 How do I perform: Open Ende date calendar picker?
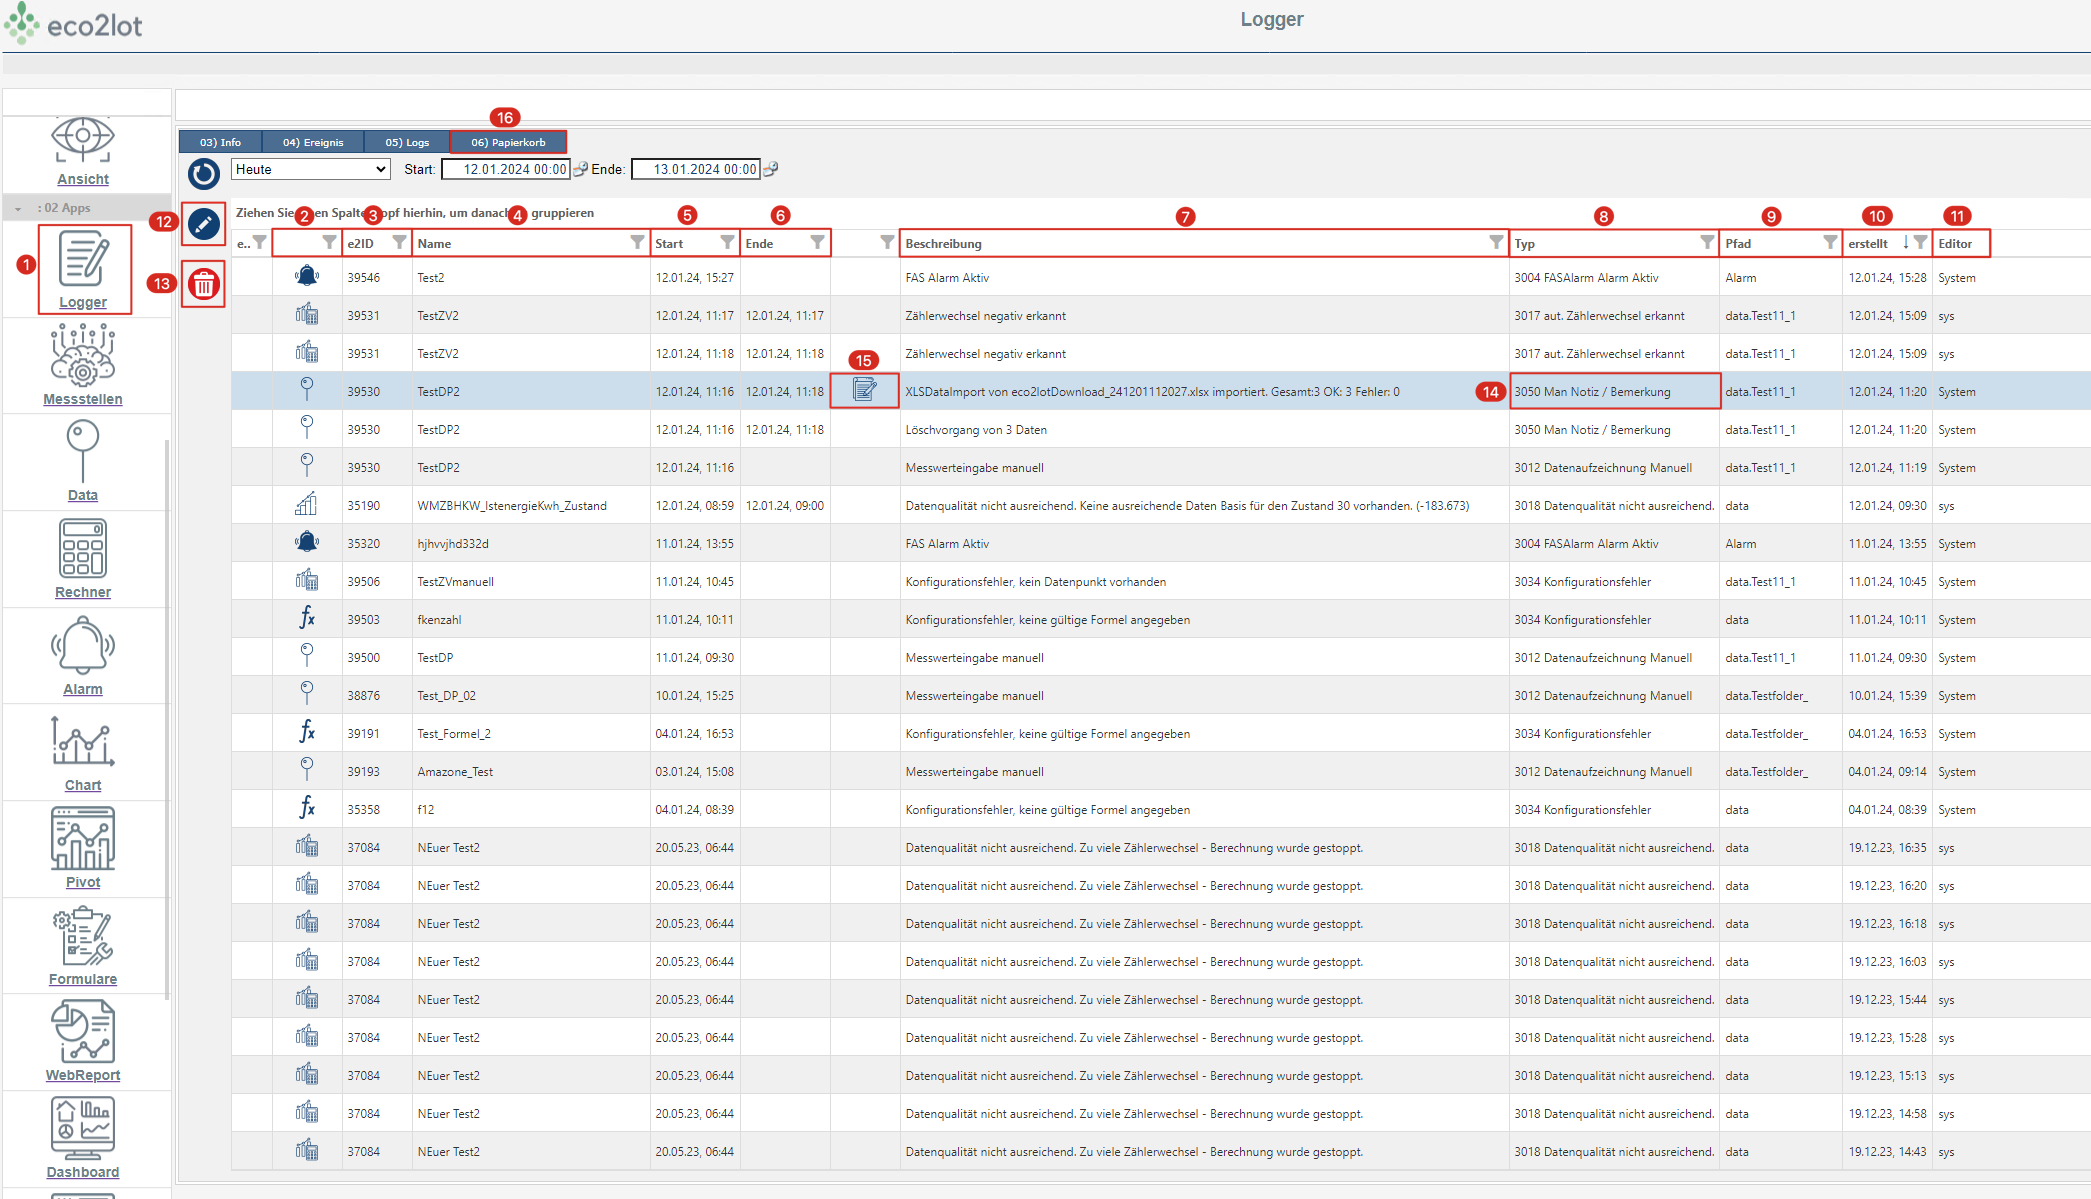tap(770, 169)
